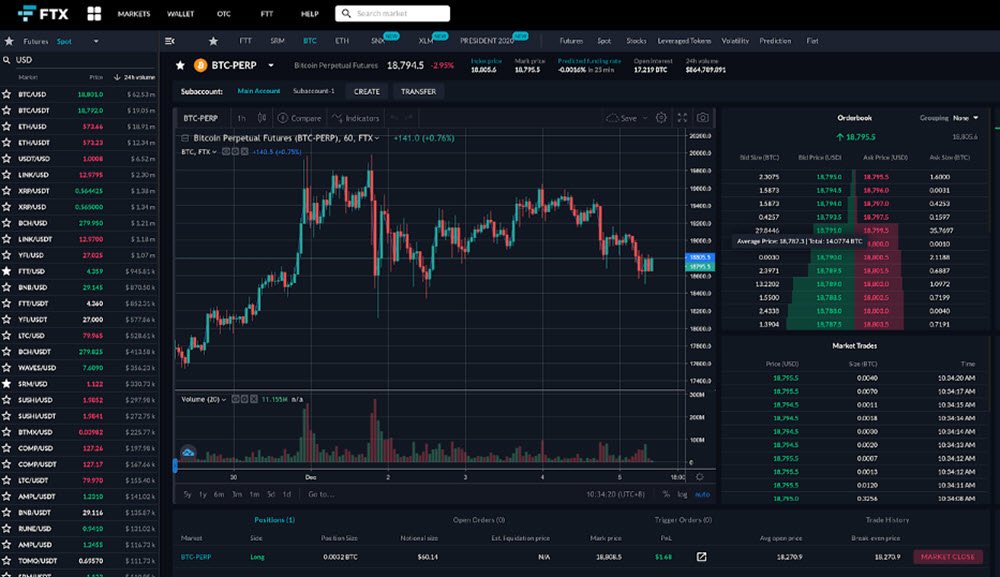Image resolution: width=1000 pixels, height=577 pixels.
Task: Open the Indicators tool
Action: coord(356,118)
